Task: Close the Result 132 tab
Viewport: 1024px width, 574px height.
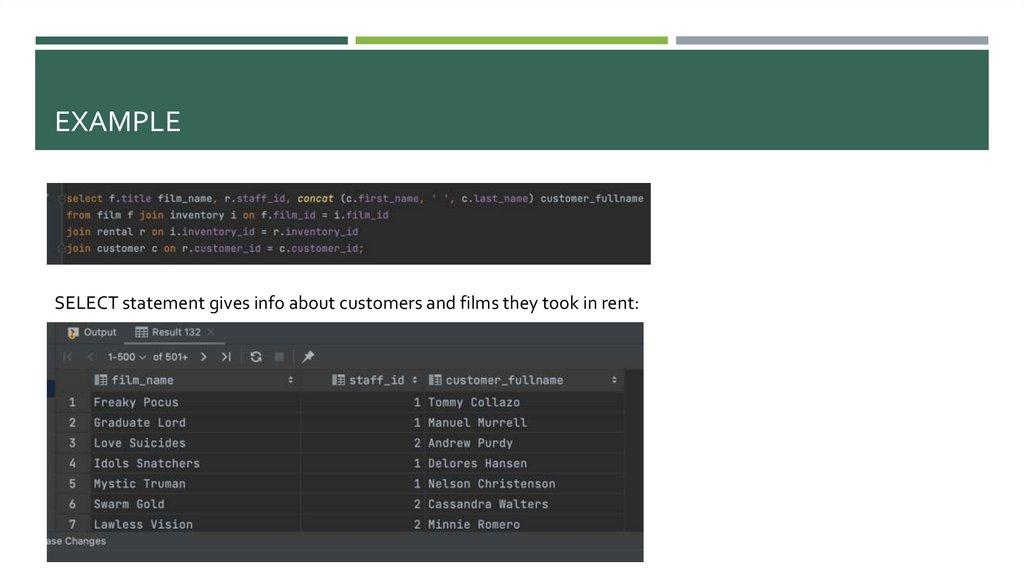Action: click(211, 332)
